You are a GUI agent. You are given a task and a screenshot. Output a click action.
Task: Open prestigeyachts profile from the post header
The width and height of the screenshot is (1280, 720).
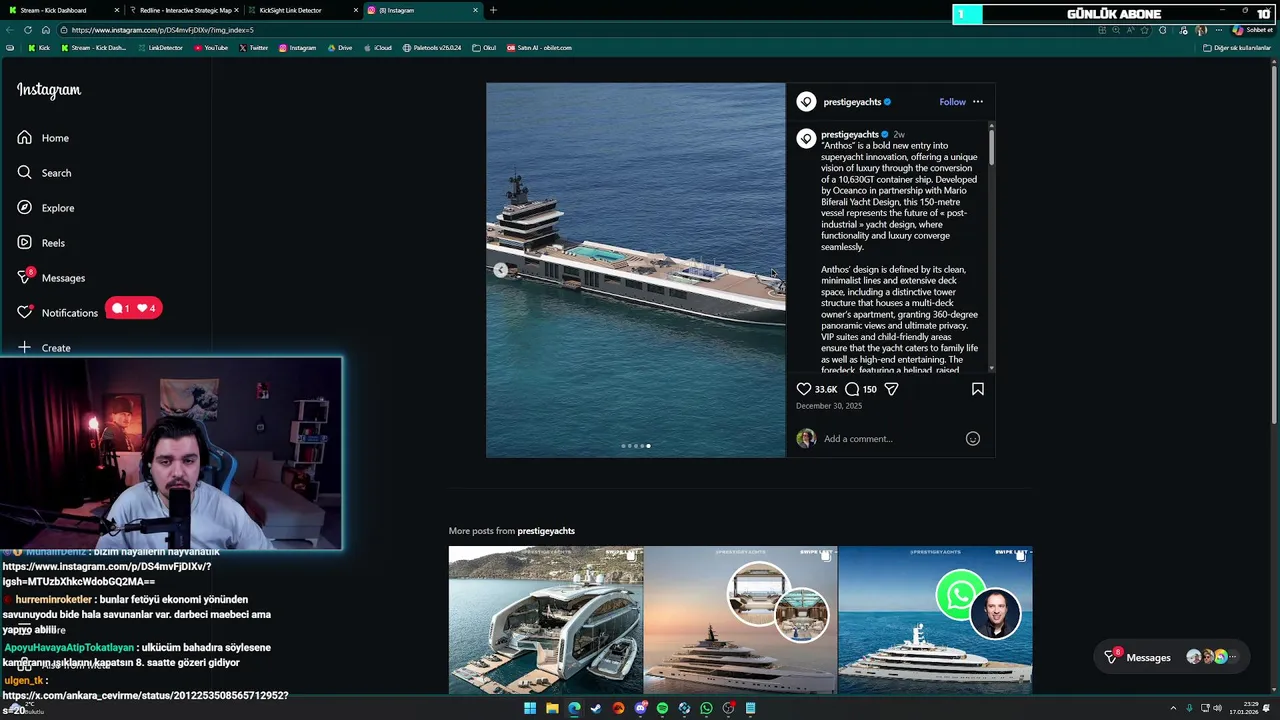coord(852,102)
